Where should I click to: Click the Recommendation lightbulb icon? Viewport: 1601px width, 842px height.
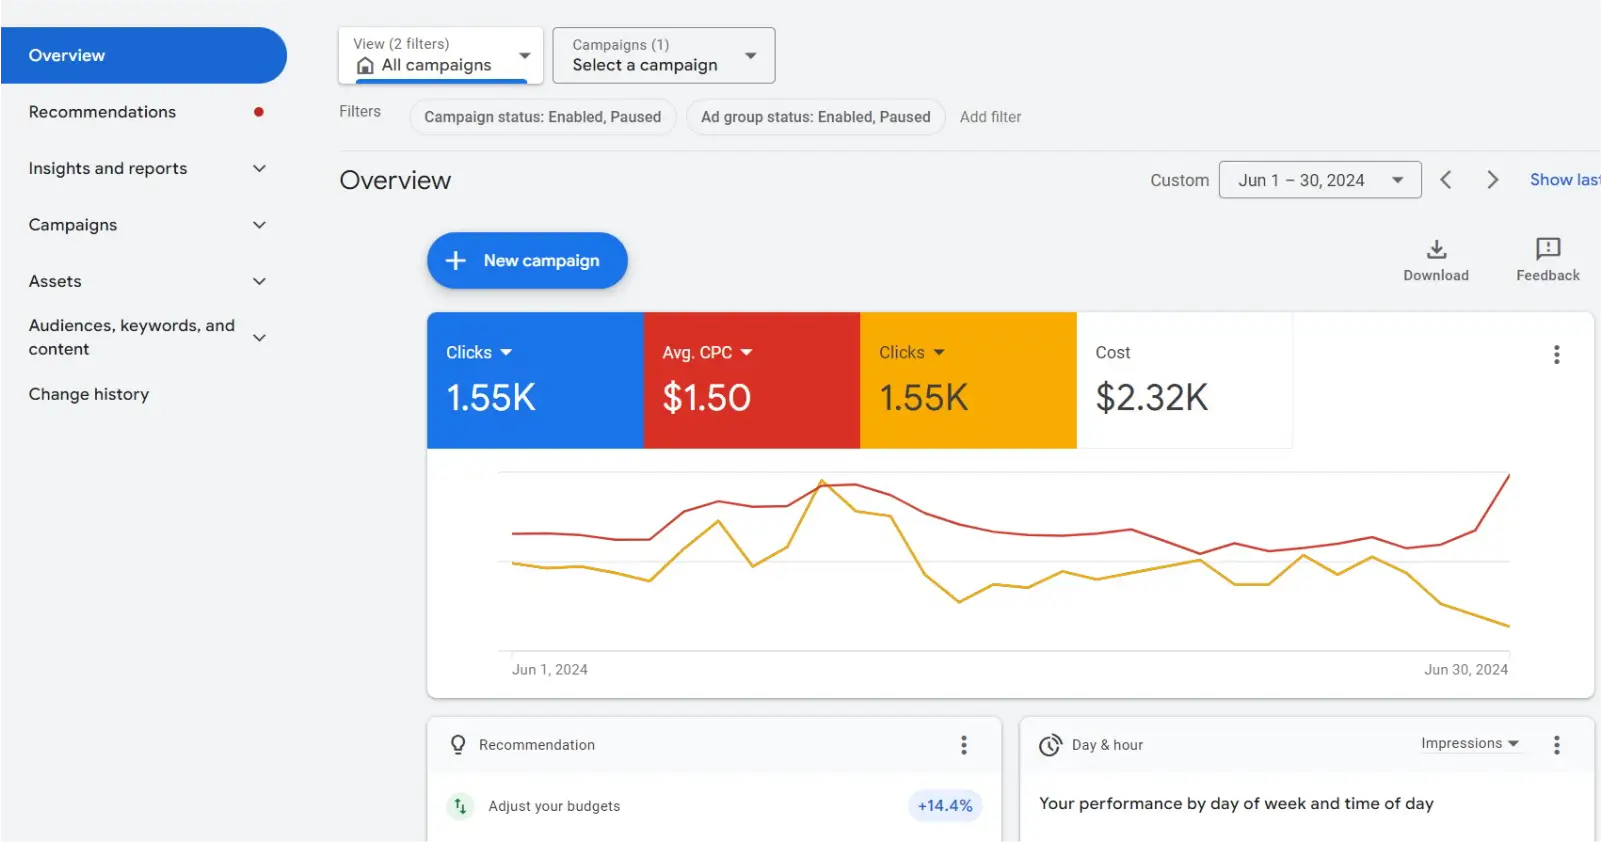pyautogui.click(x=458, y=745)
